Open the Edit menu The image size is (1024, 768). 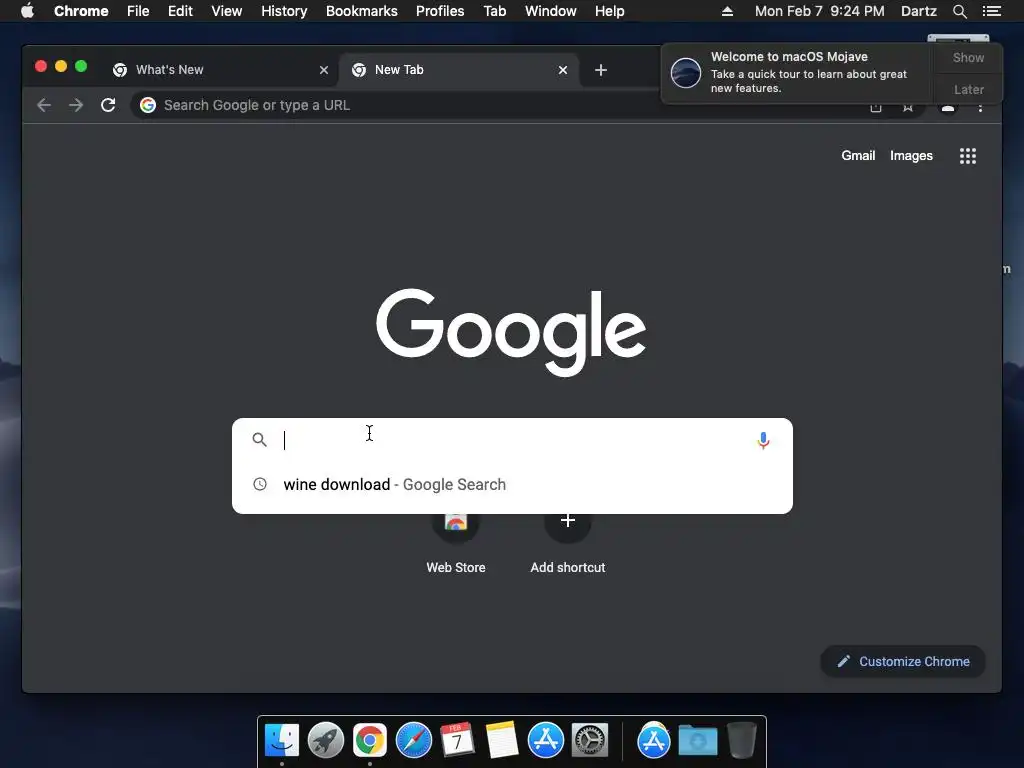click(x=180, y=11)
